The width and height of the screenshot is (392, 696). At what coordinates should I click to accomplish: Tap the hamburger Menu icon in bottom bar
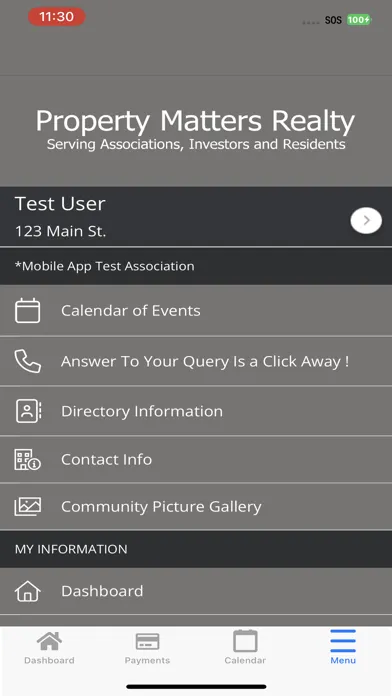click(343, 641)
